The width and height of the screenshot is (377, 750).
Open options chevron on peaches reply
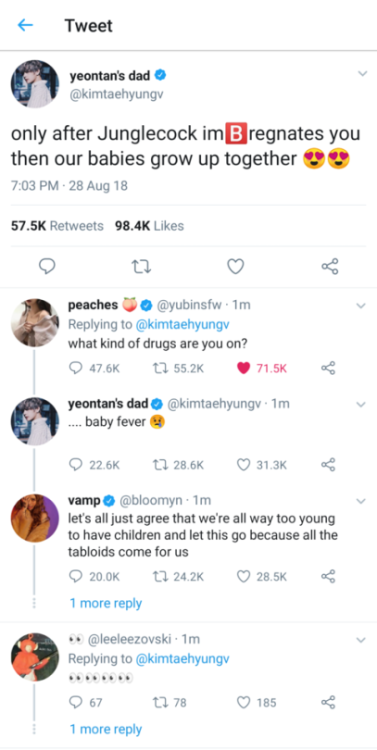tap(362, 305)
